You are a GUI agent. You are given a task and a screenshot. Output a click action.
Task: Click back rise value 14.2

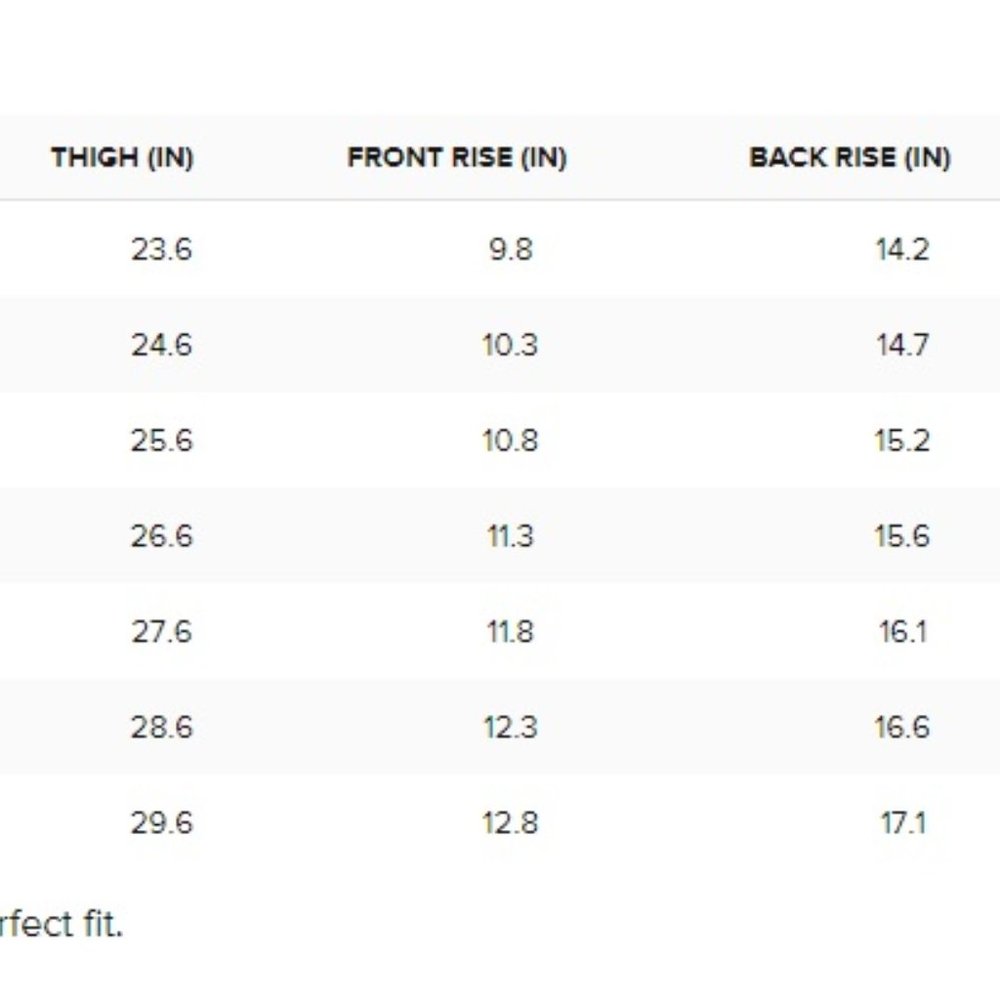point(902,249)
